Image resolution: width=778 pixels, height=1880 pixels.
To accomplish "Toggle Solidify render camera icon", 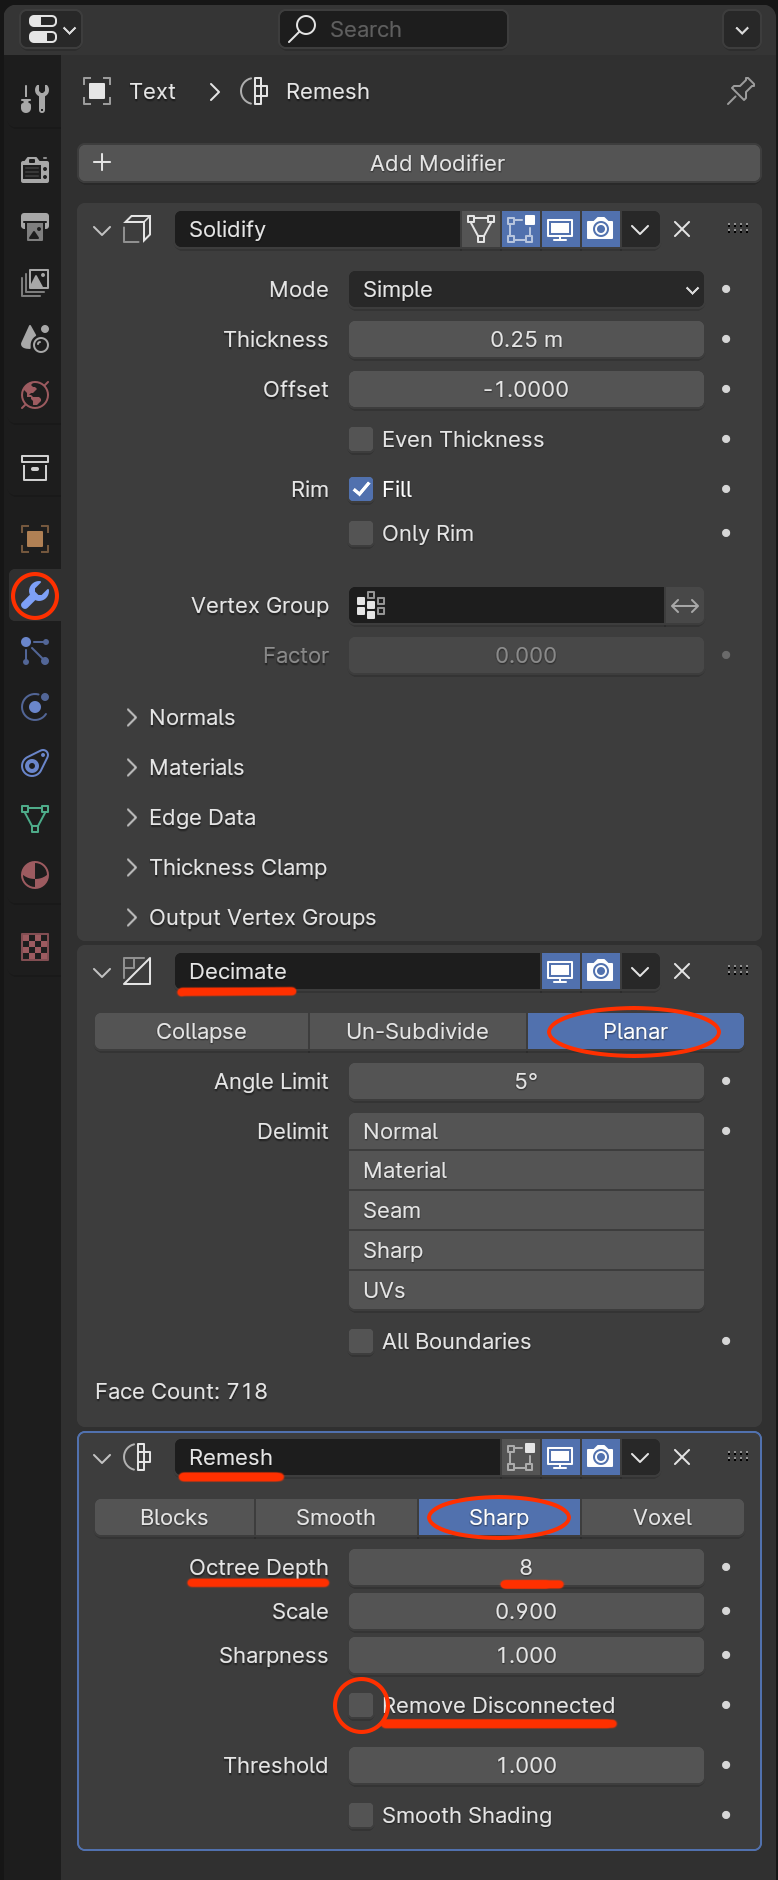I will tap(600, 229).
